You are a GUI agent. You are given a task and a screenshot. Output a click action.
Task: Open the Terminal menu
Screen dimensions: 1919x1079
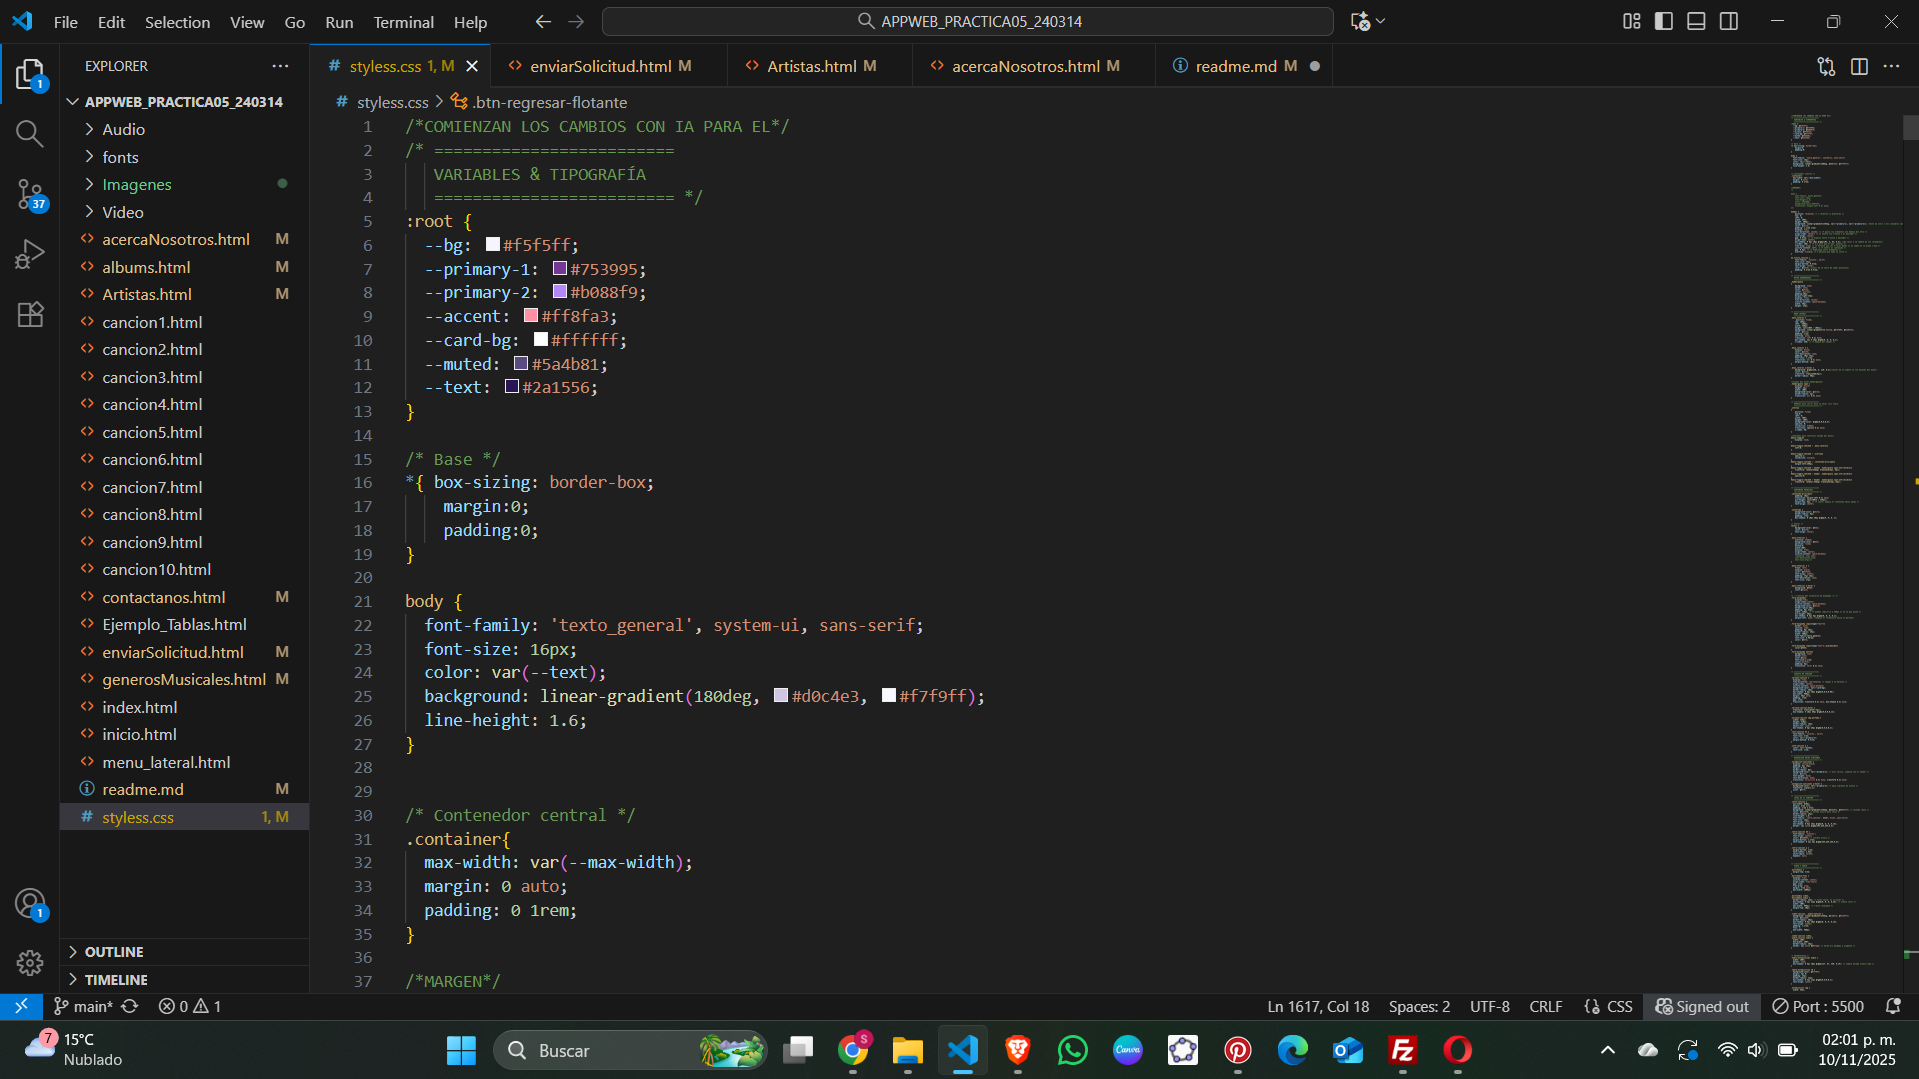(x=403, y=22)
